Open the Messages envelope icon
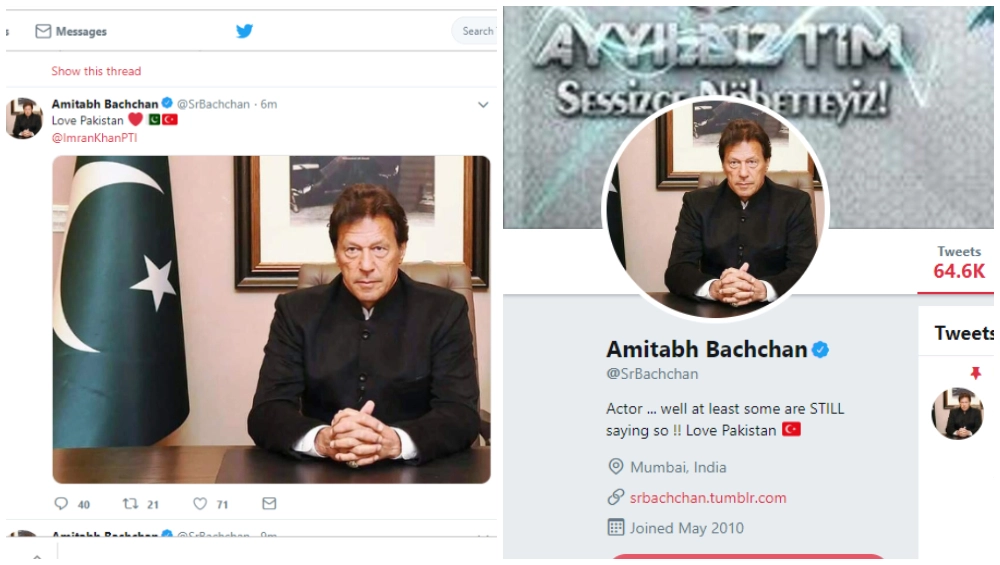Viewport: 1000px width, 565px height. 43,31
